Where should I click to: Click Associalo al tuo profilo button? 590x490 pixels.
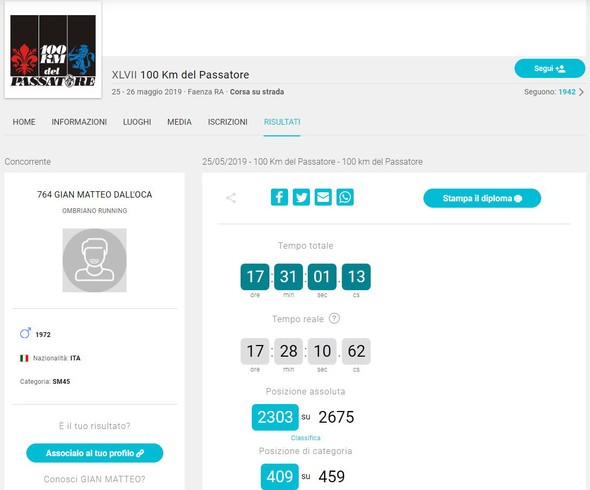click(94, 453)
